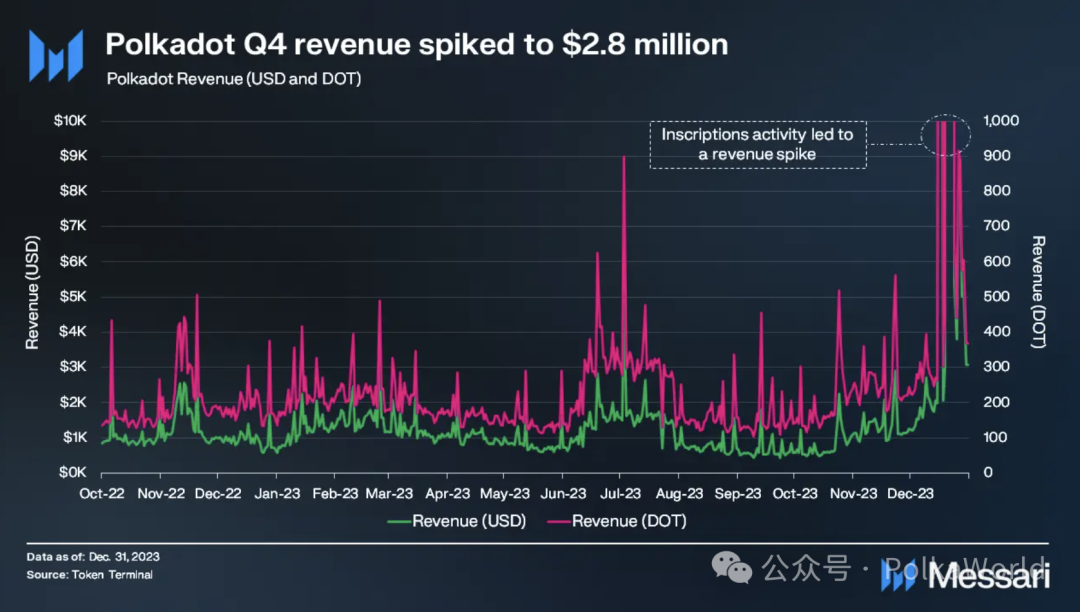Screen dimensions: 1080x612
Task: Click the '700' right axis label
Action: pyautogui.click(x=997, y=226)
